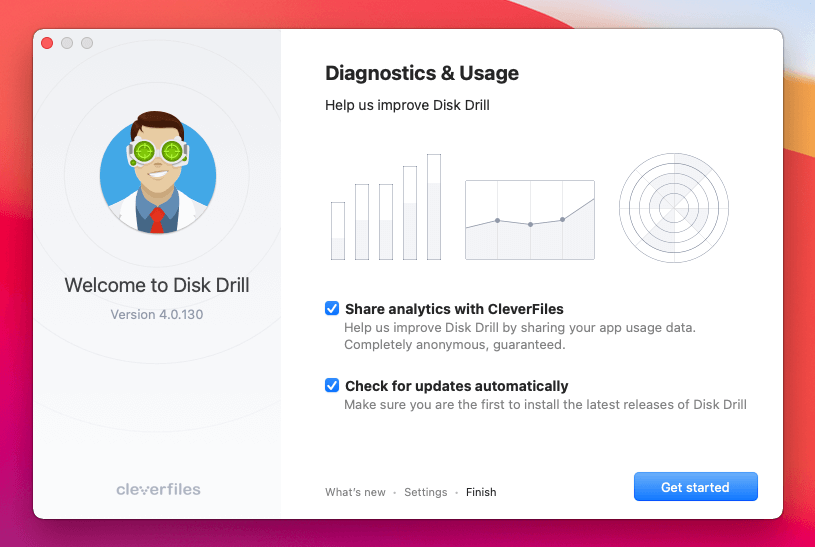This screenshot has height=547, width=815.
Task: Click the Get started button
Action: (695, 487)
